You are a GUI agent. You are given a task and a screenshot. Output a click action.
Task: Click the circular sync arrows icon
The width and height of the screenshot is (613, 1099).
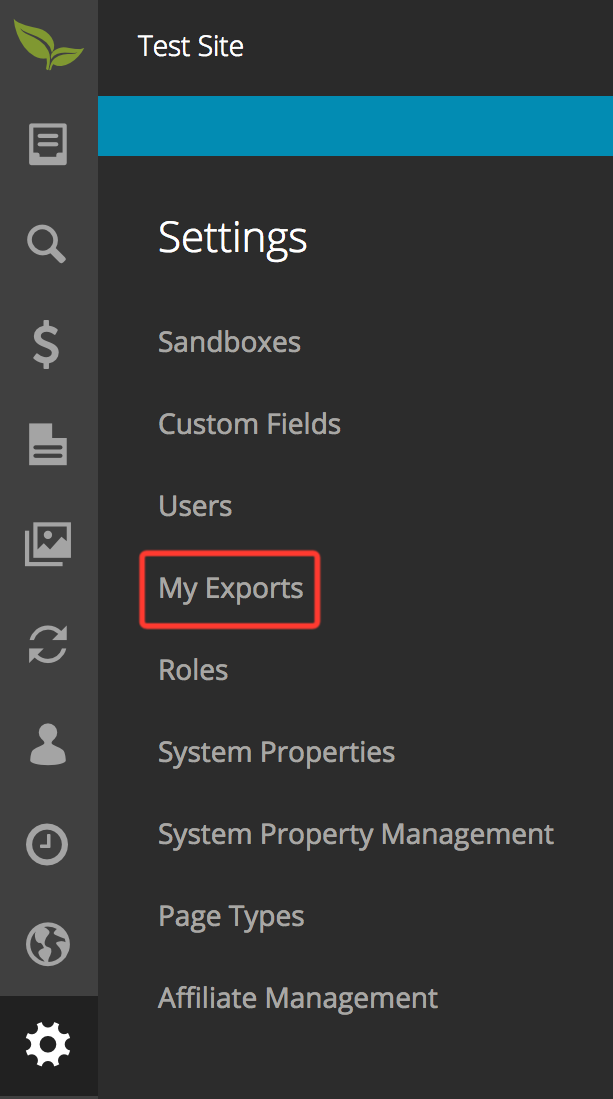[48, 643]
